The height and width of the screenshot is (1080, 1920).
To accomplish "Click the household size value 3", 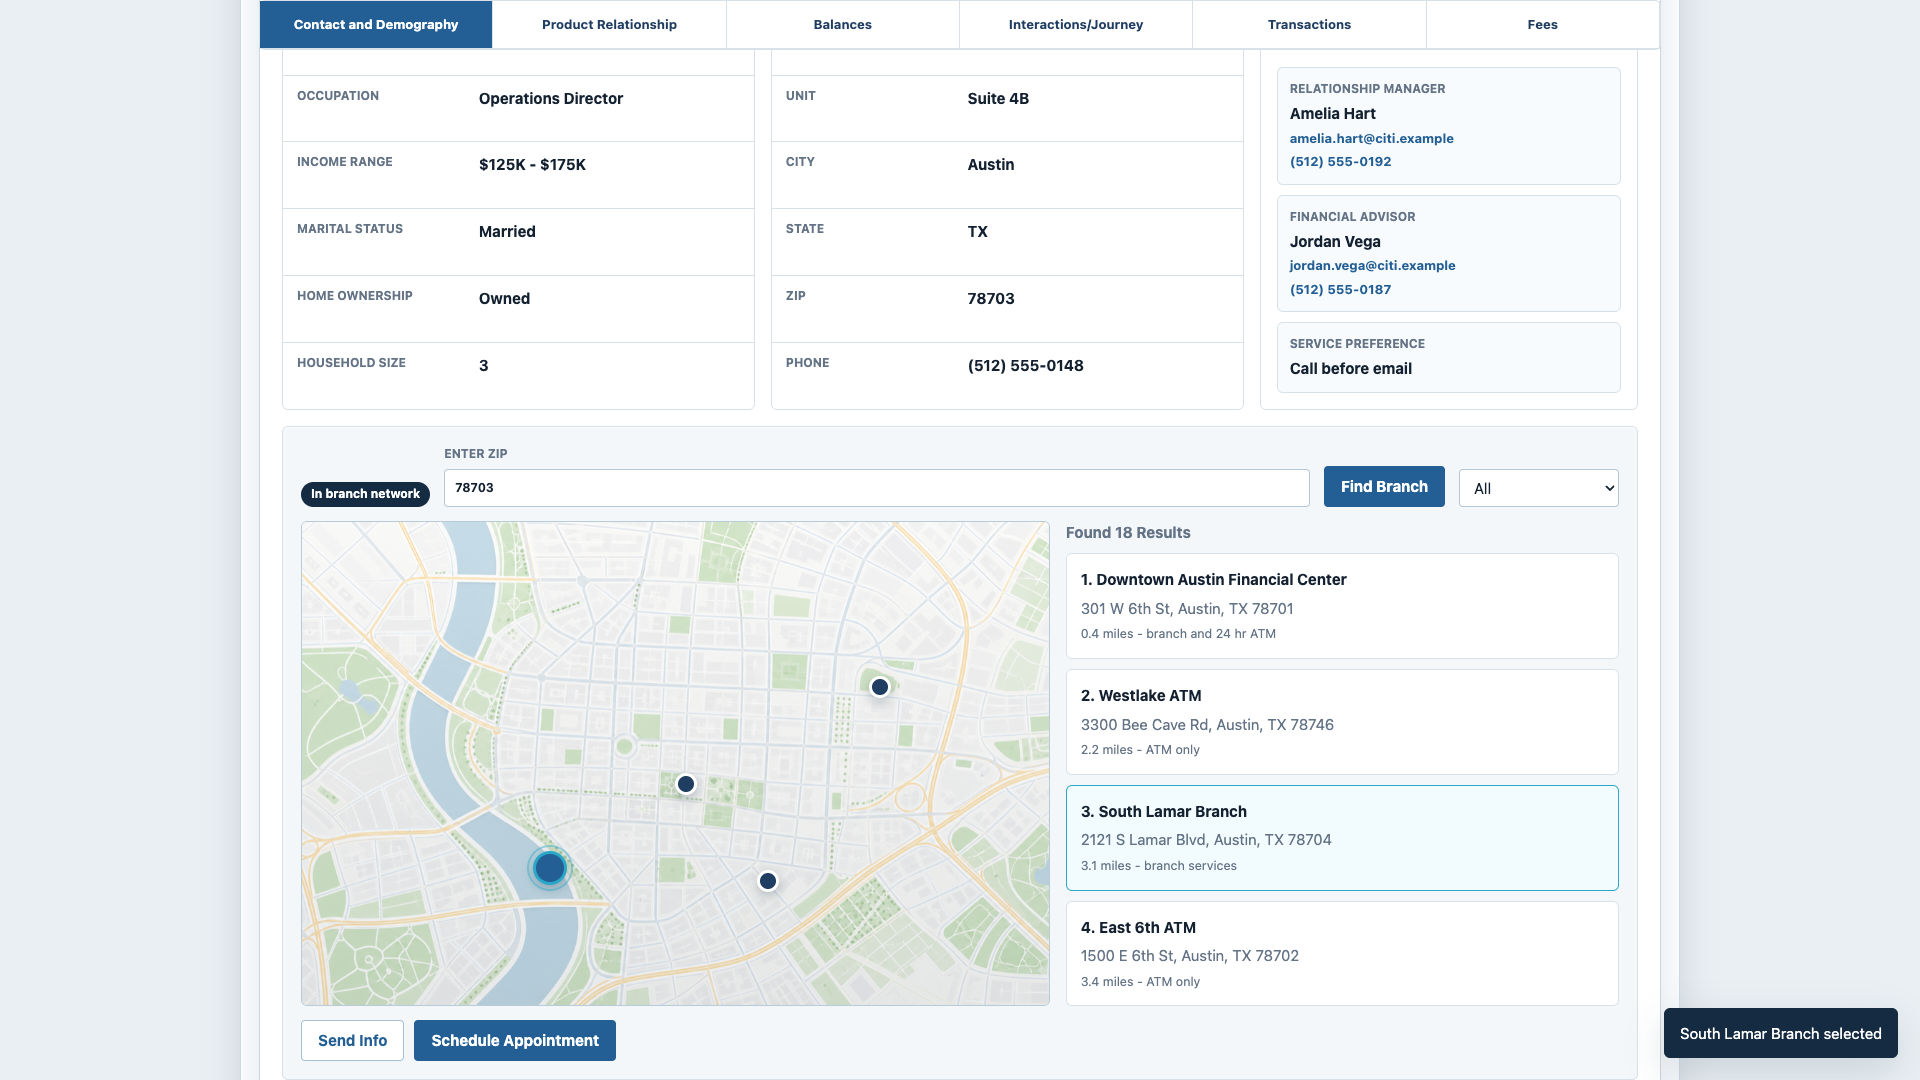I will (x=483, y=365).
